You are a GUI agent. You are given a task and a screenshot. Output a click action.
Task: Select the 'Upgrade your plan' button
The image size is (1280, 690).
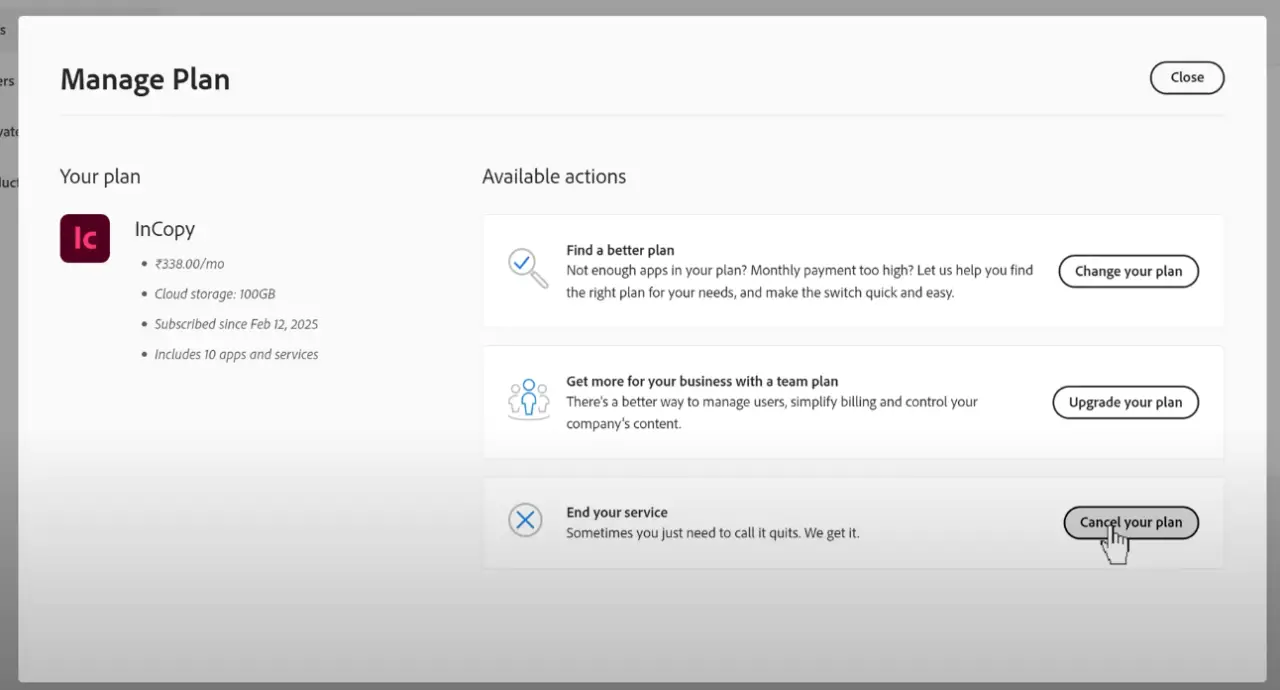(x=1125, y=402)
